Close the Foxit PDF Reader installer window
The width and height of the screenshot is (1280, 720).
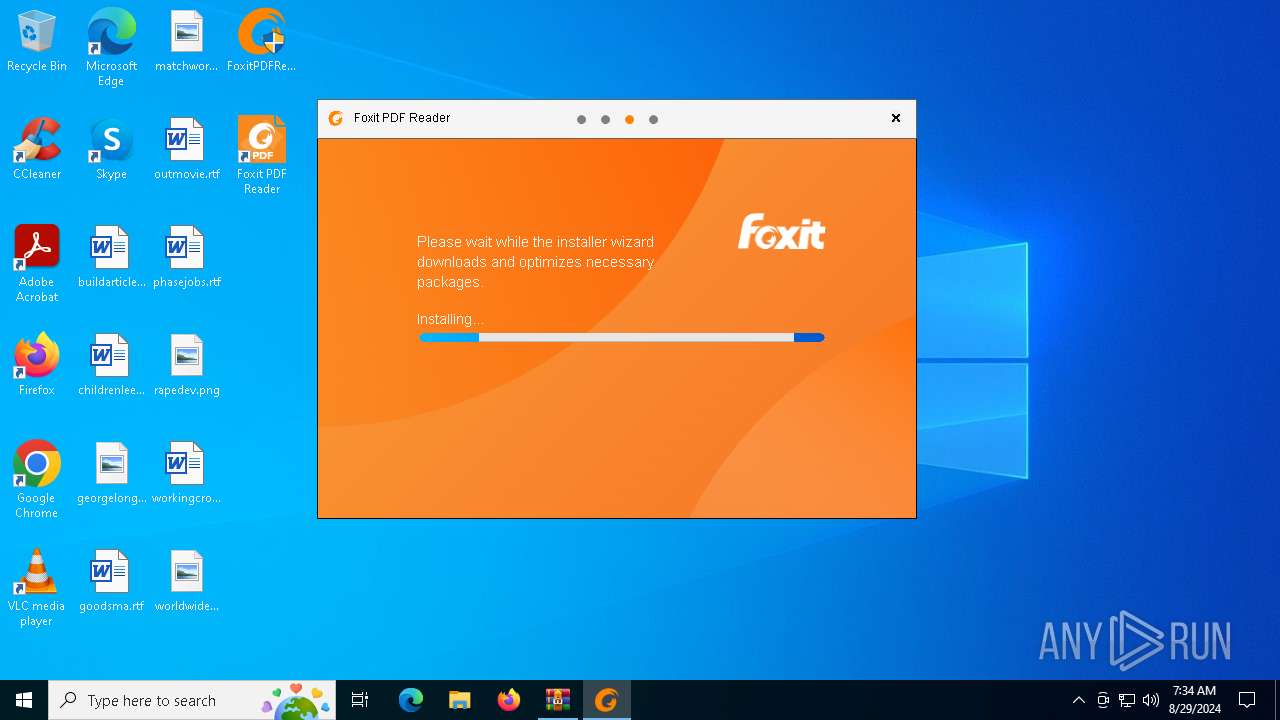click(896, 118)
